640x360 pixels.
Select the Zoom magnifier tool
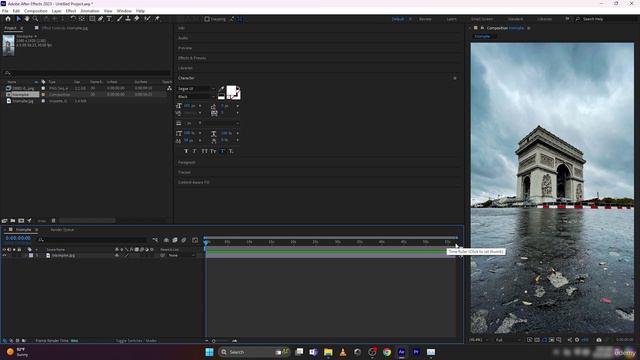(36, 19)
